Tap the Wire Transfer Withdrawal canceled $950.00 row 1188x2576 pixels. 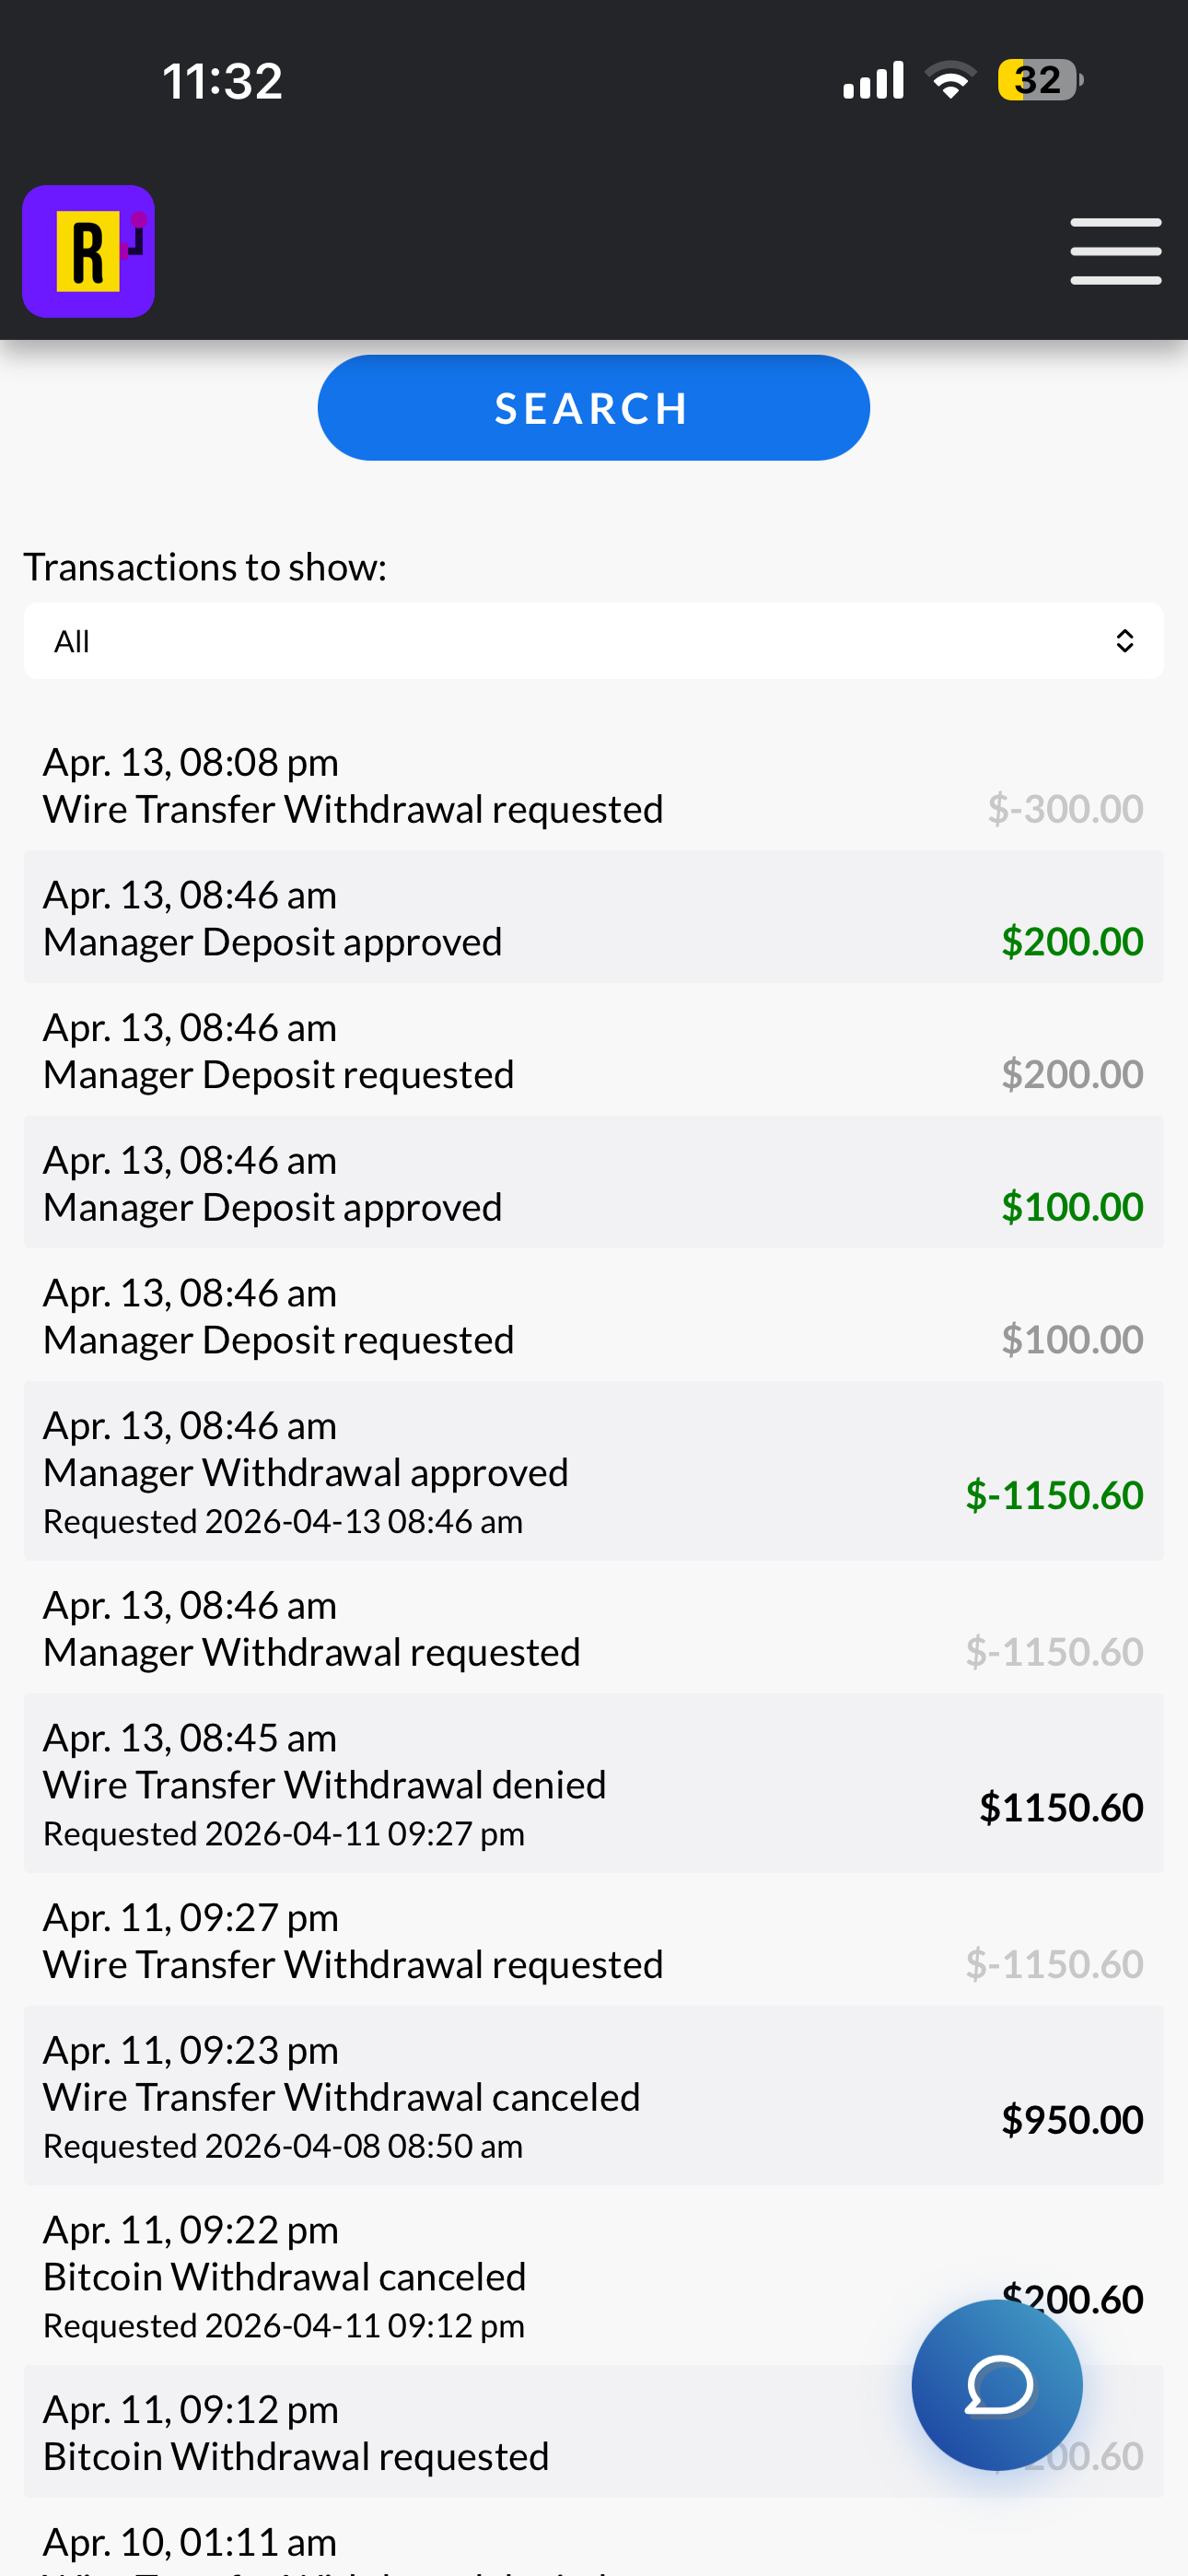click(594, 2095)
